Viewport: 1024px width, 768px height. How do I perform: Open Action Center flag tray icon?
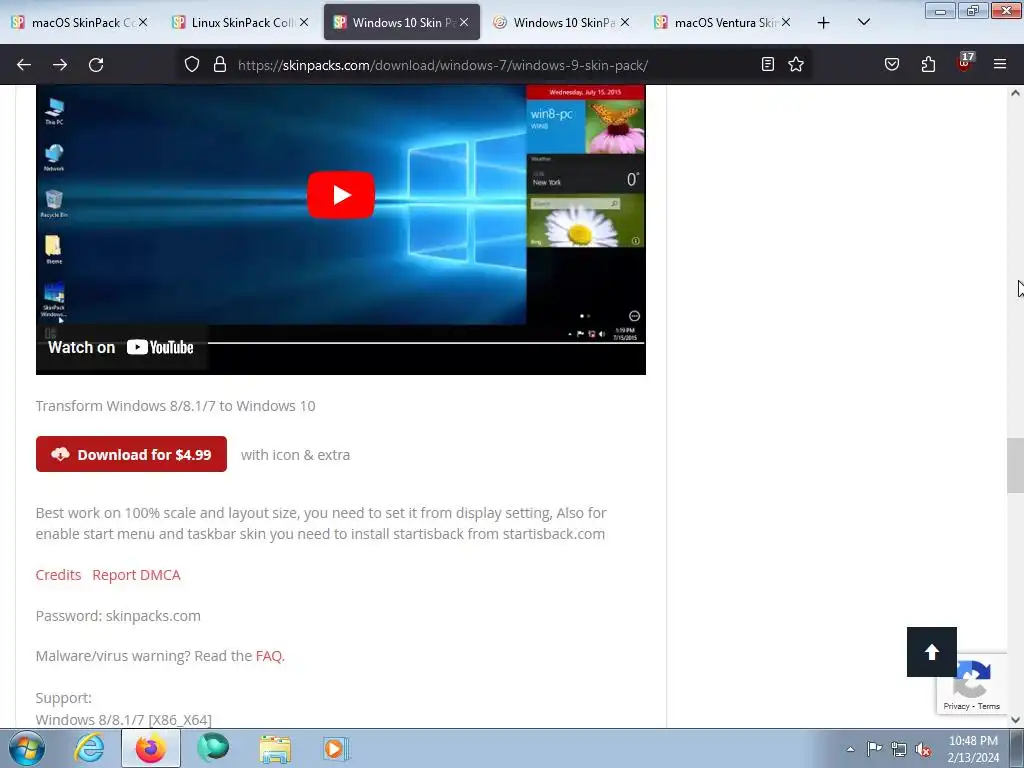coord(874,749)
